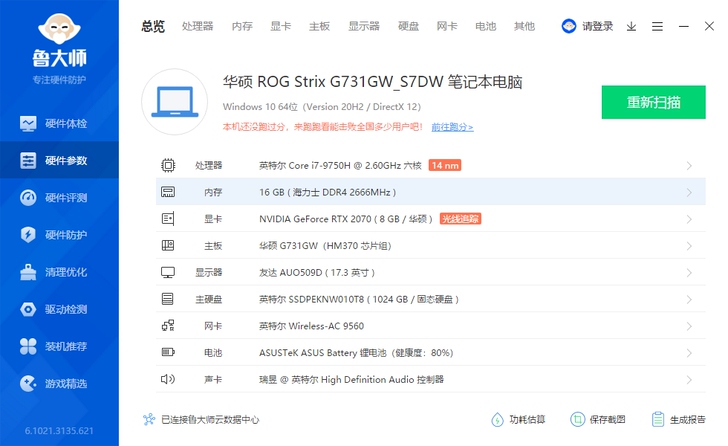728x446 pixels.
Task: Expand the 网卡 row chevron
Action: pyautogui.click(x=689, y=326)
